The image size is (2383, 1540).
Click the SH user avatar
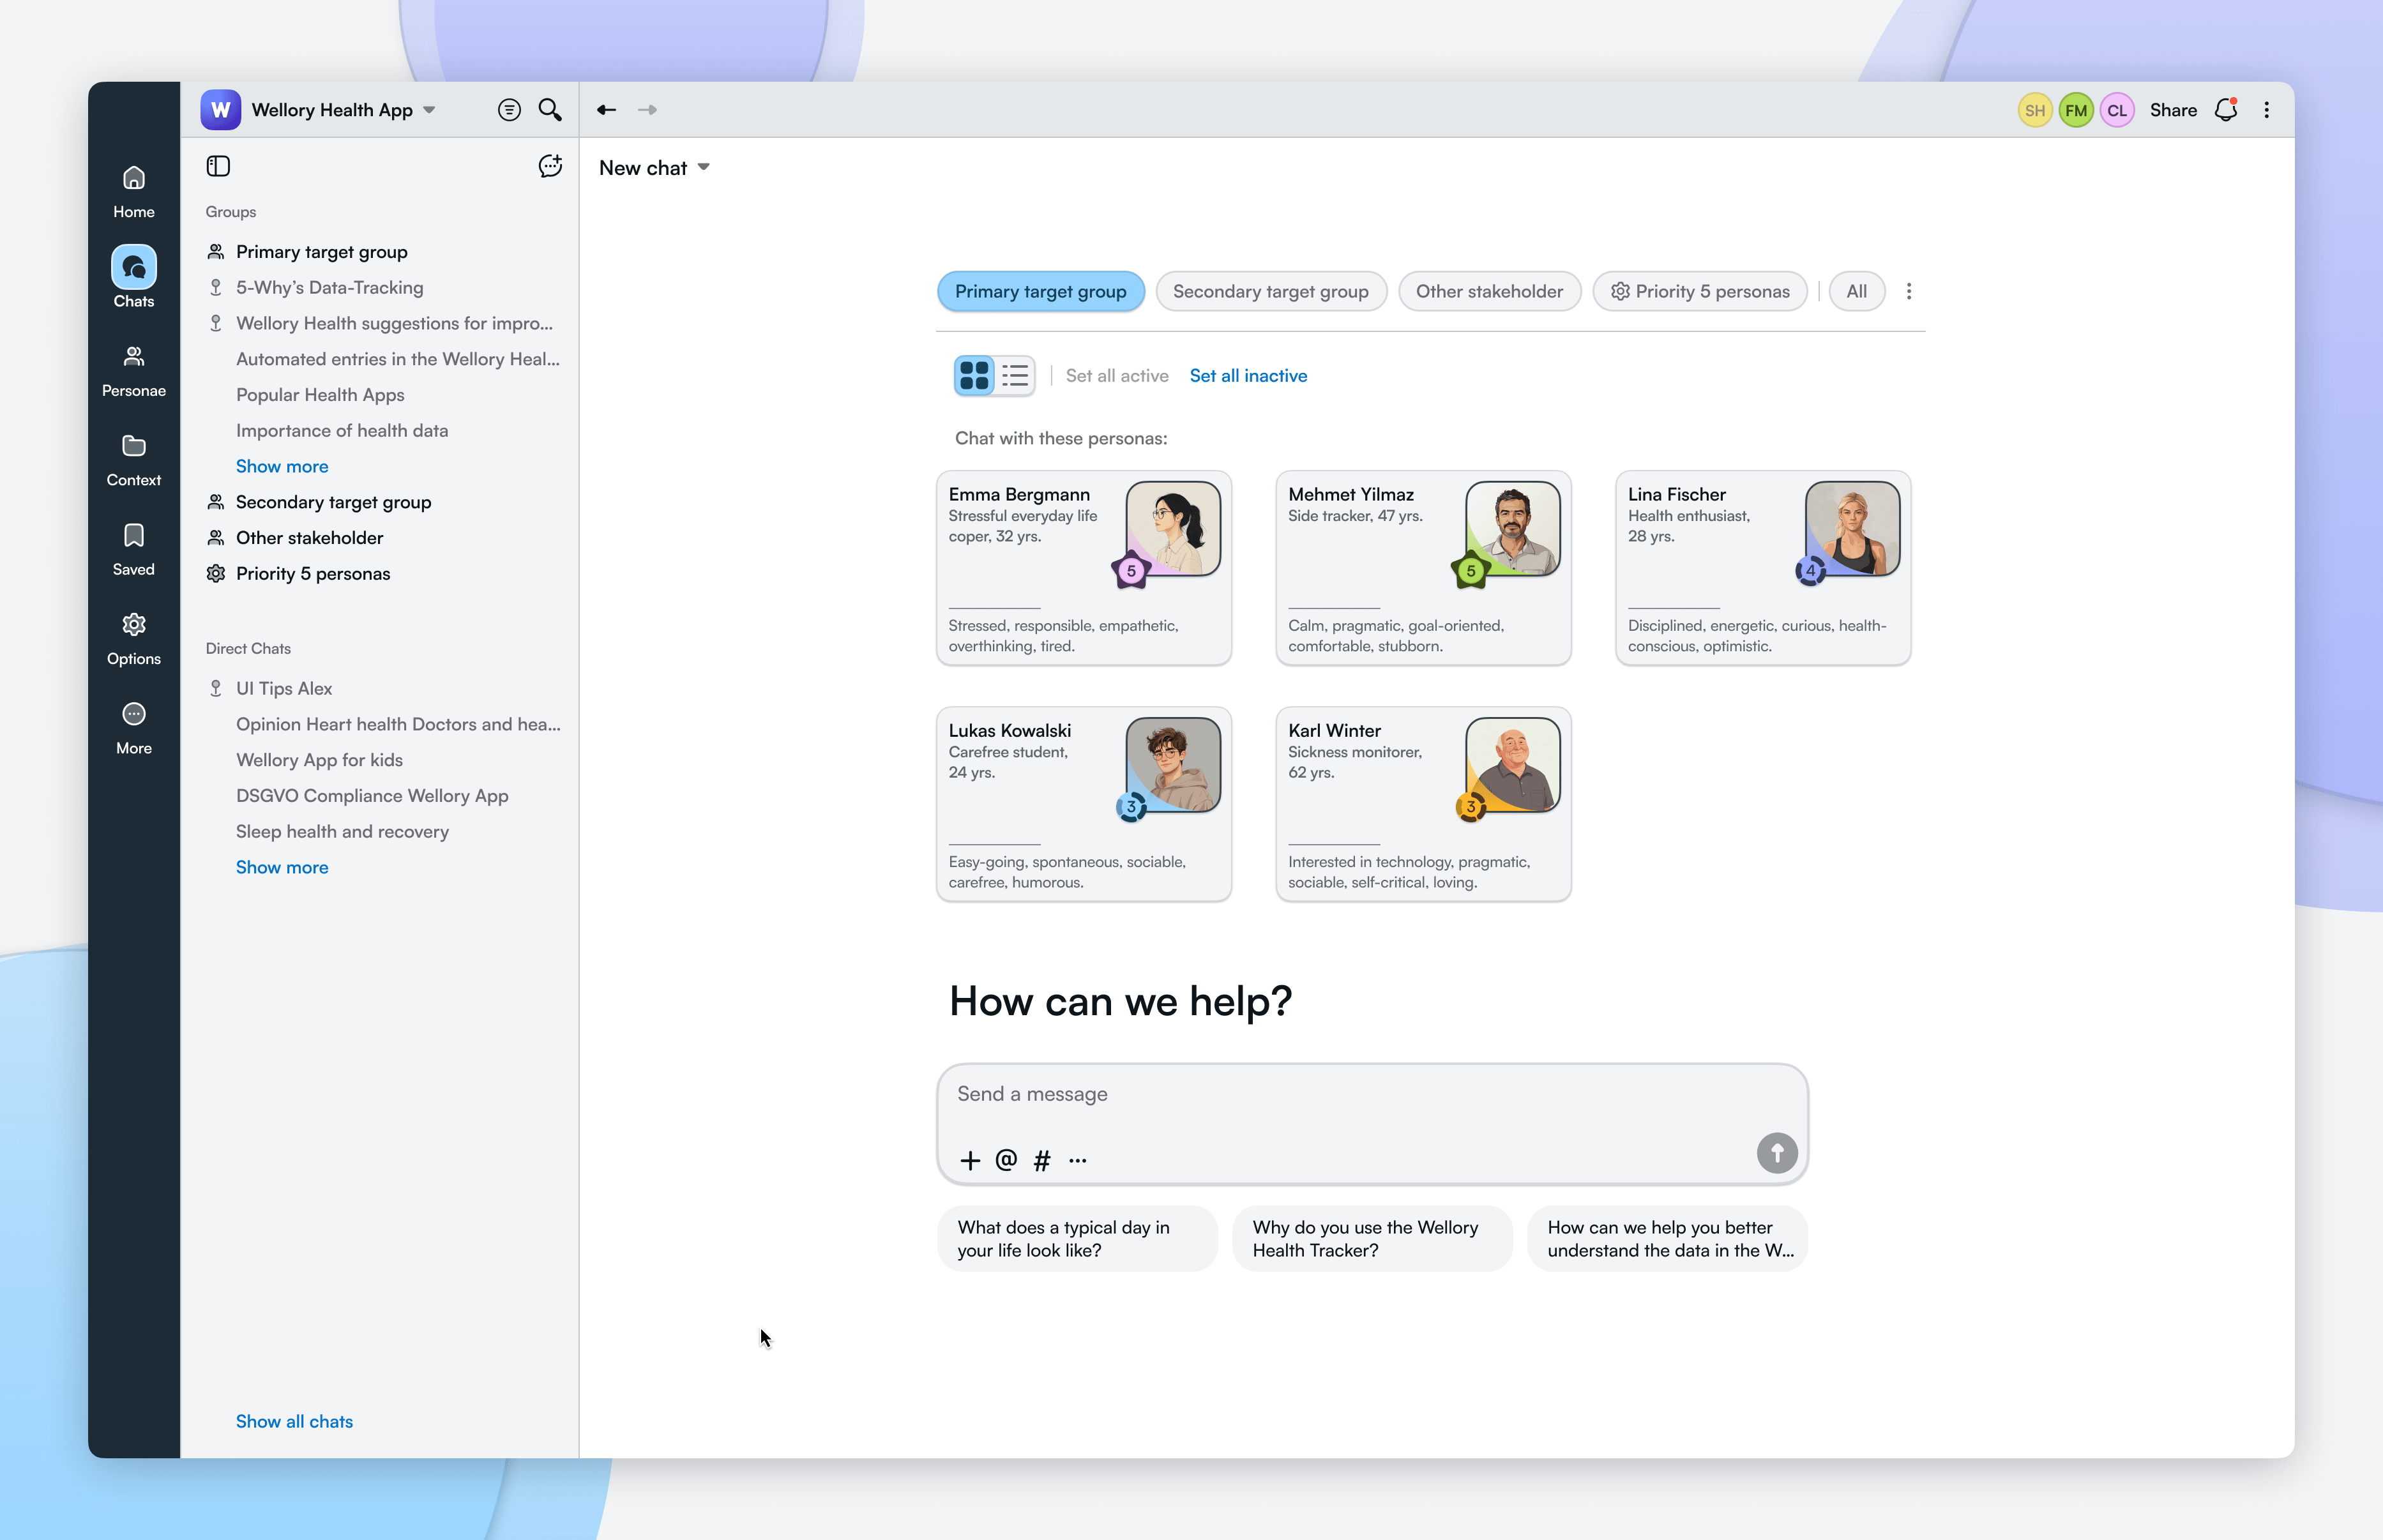point(2035,110)
